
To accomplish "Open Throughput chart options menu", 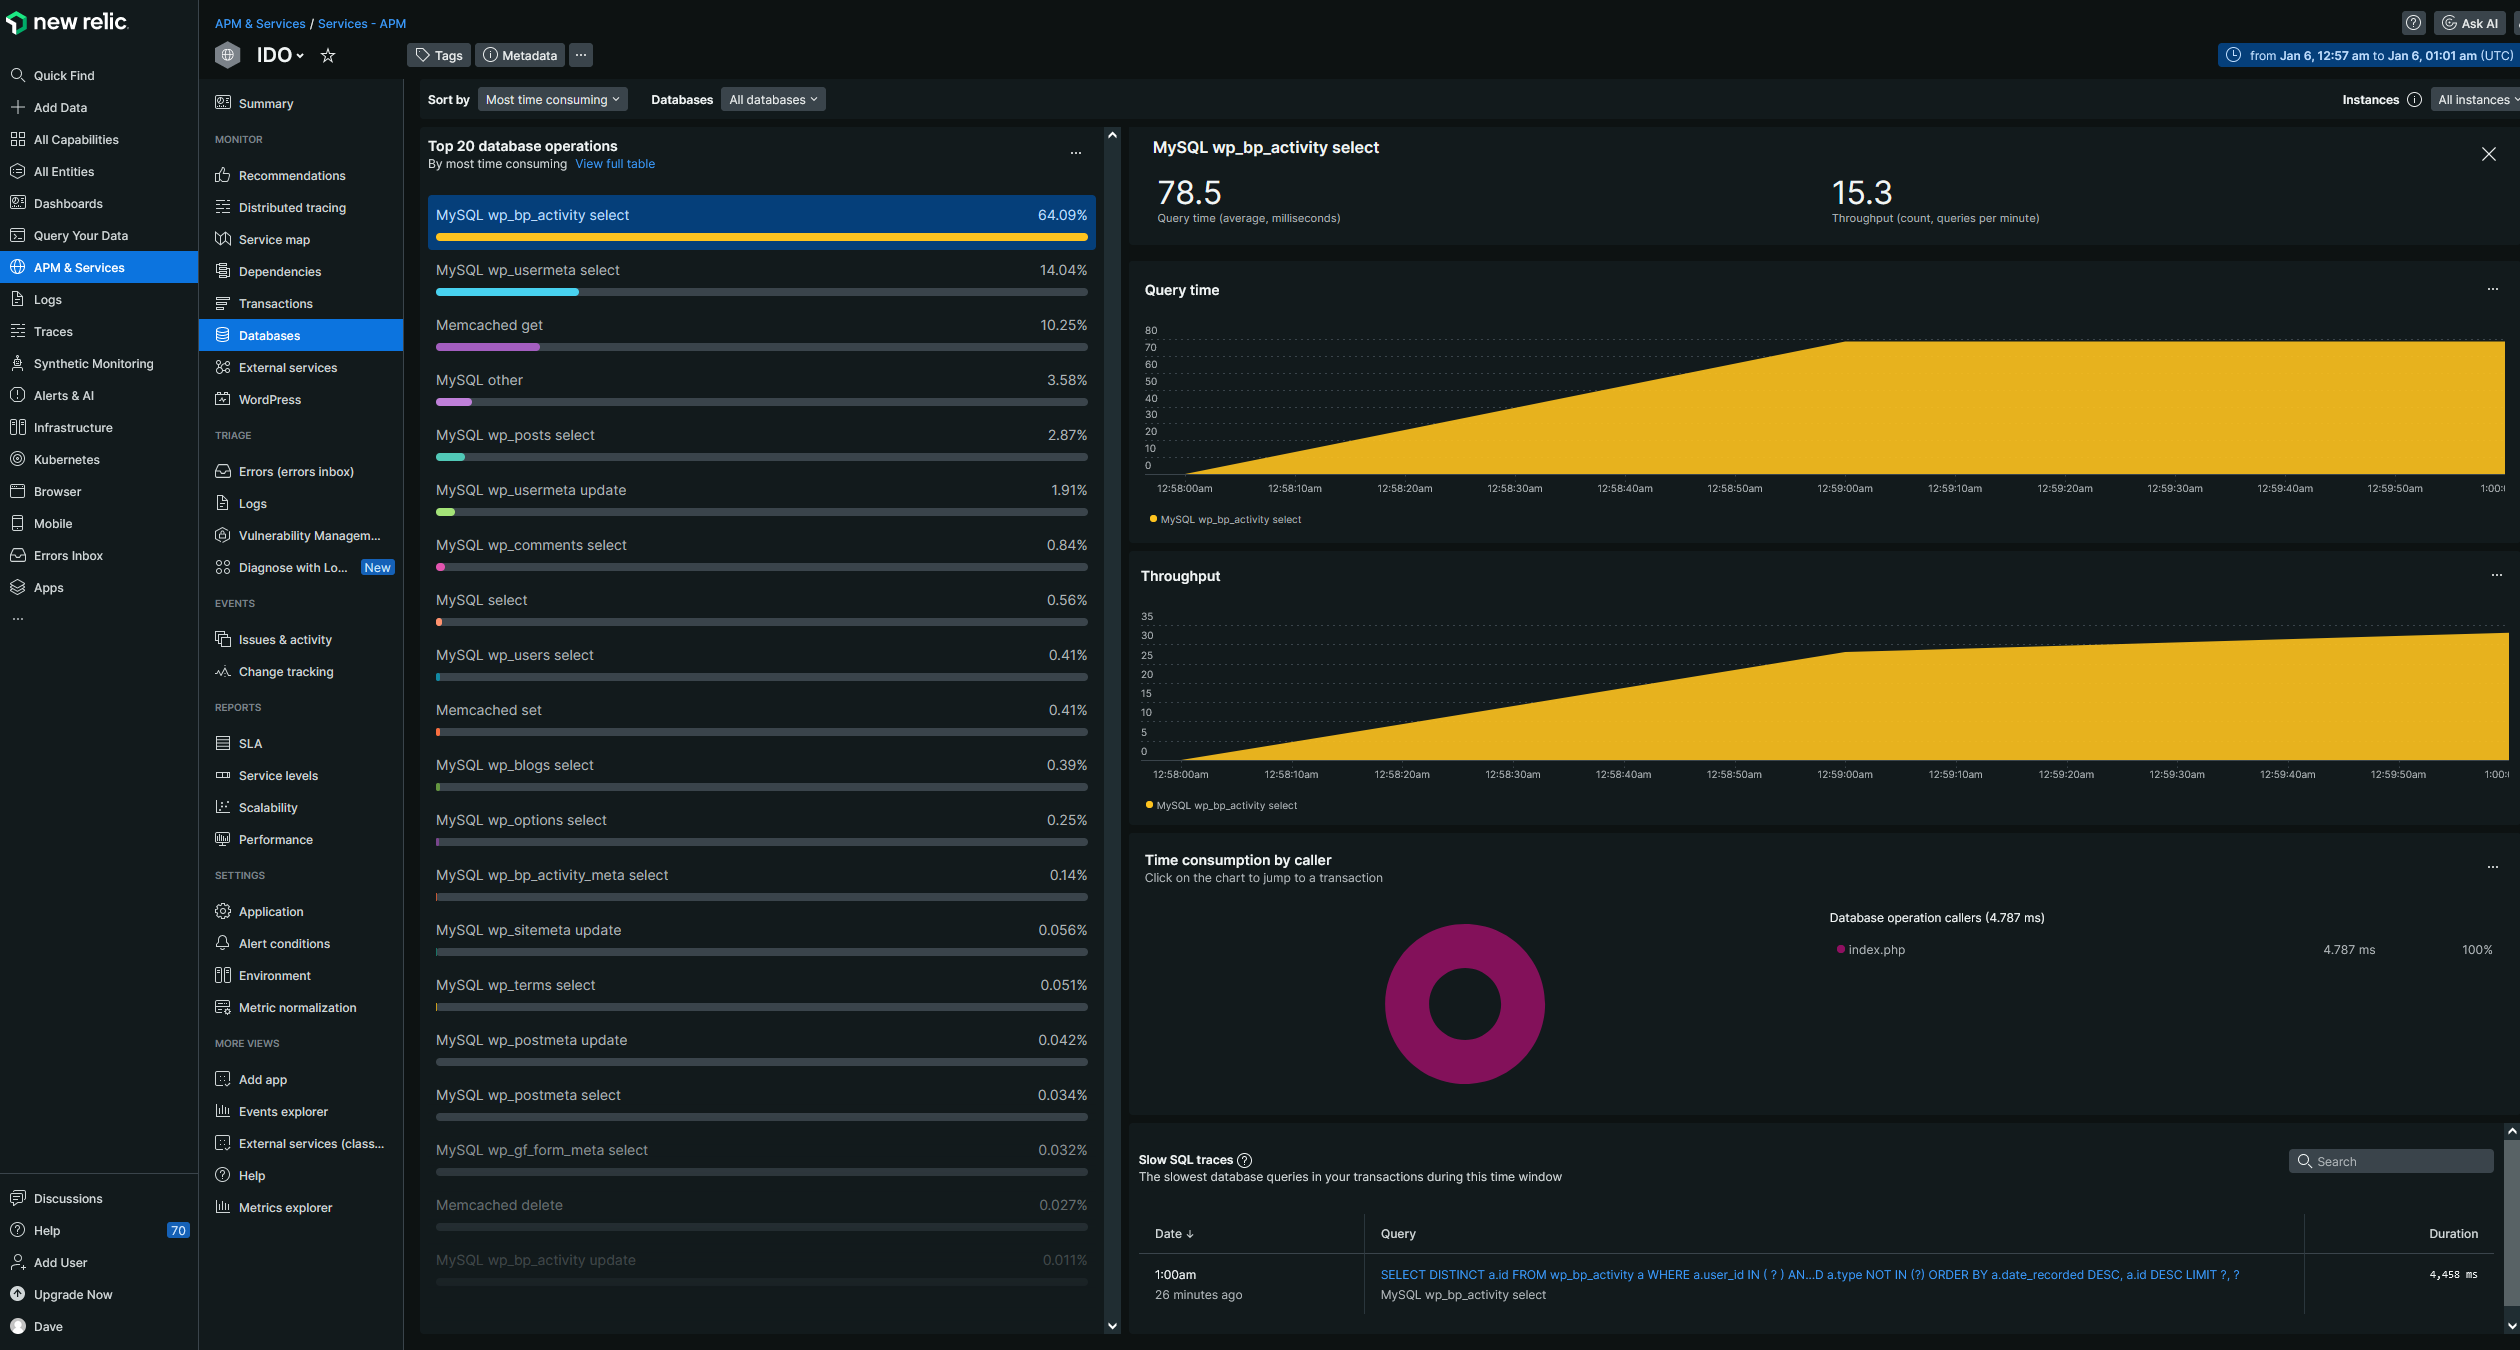I will [x=2496, y=575].
